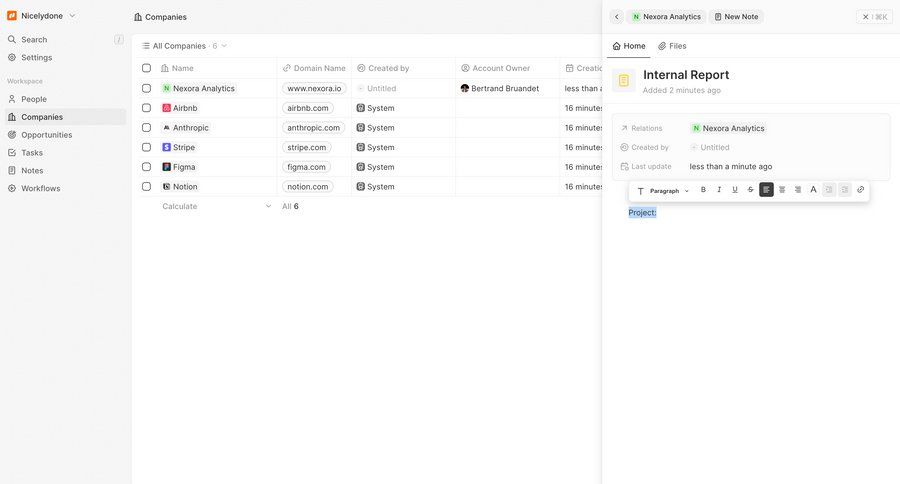The height and width of the screenshot is (484, 900).
Task: Click the www.nexora.io domain chip
Action: click(315, 88)
